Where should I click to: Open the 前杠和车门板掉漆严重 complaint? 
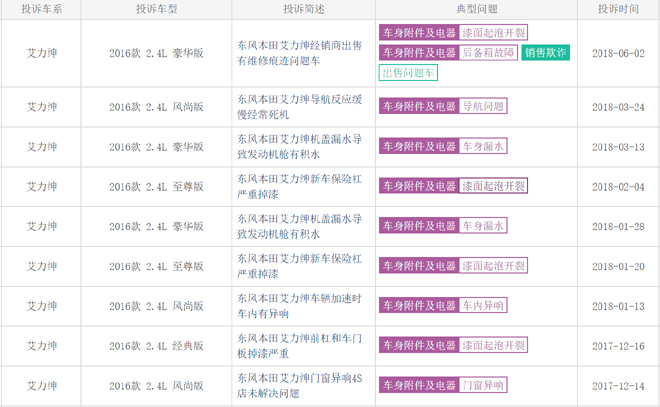coord(299,346)
